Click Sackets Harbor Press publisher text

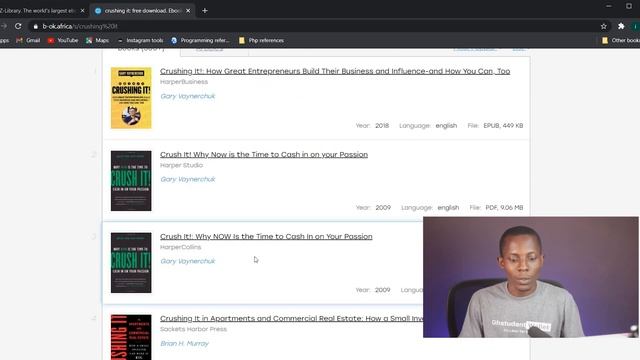point(193,329)
